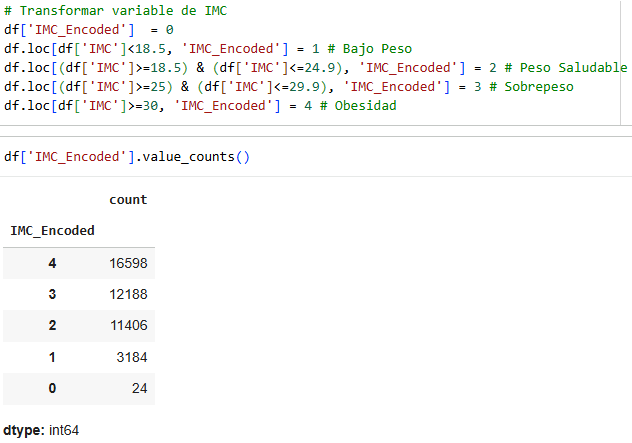
Task: Click the 'dtype: int64' output text
Action: [x=41, y=431]
